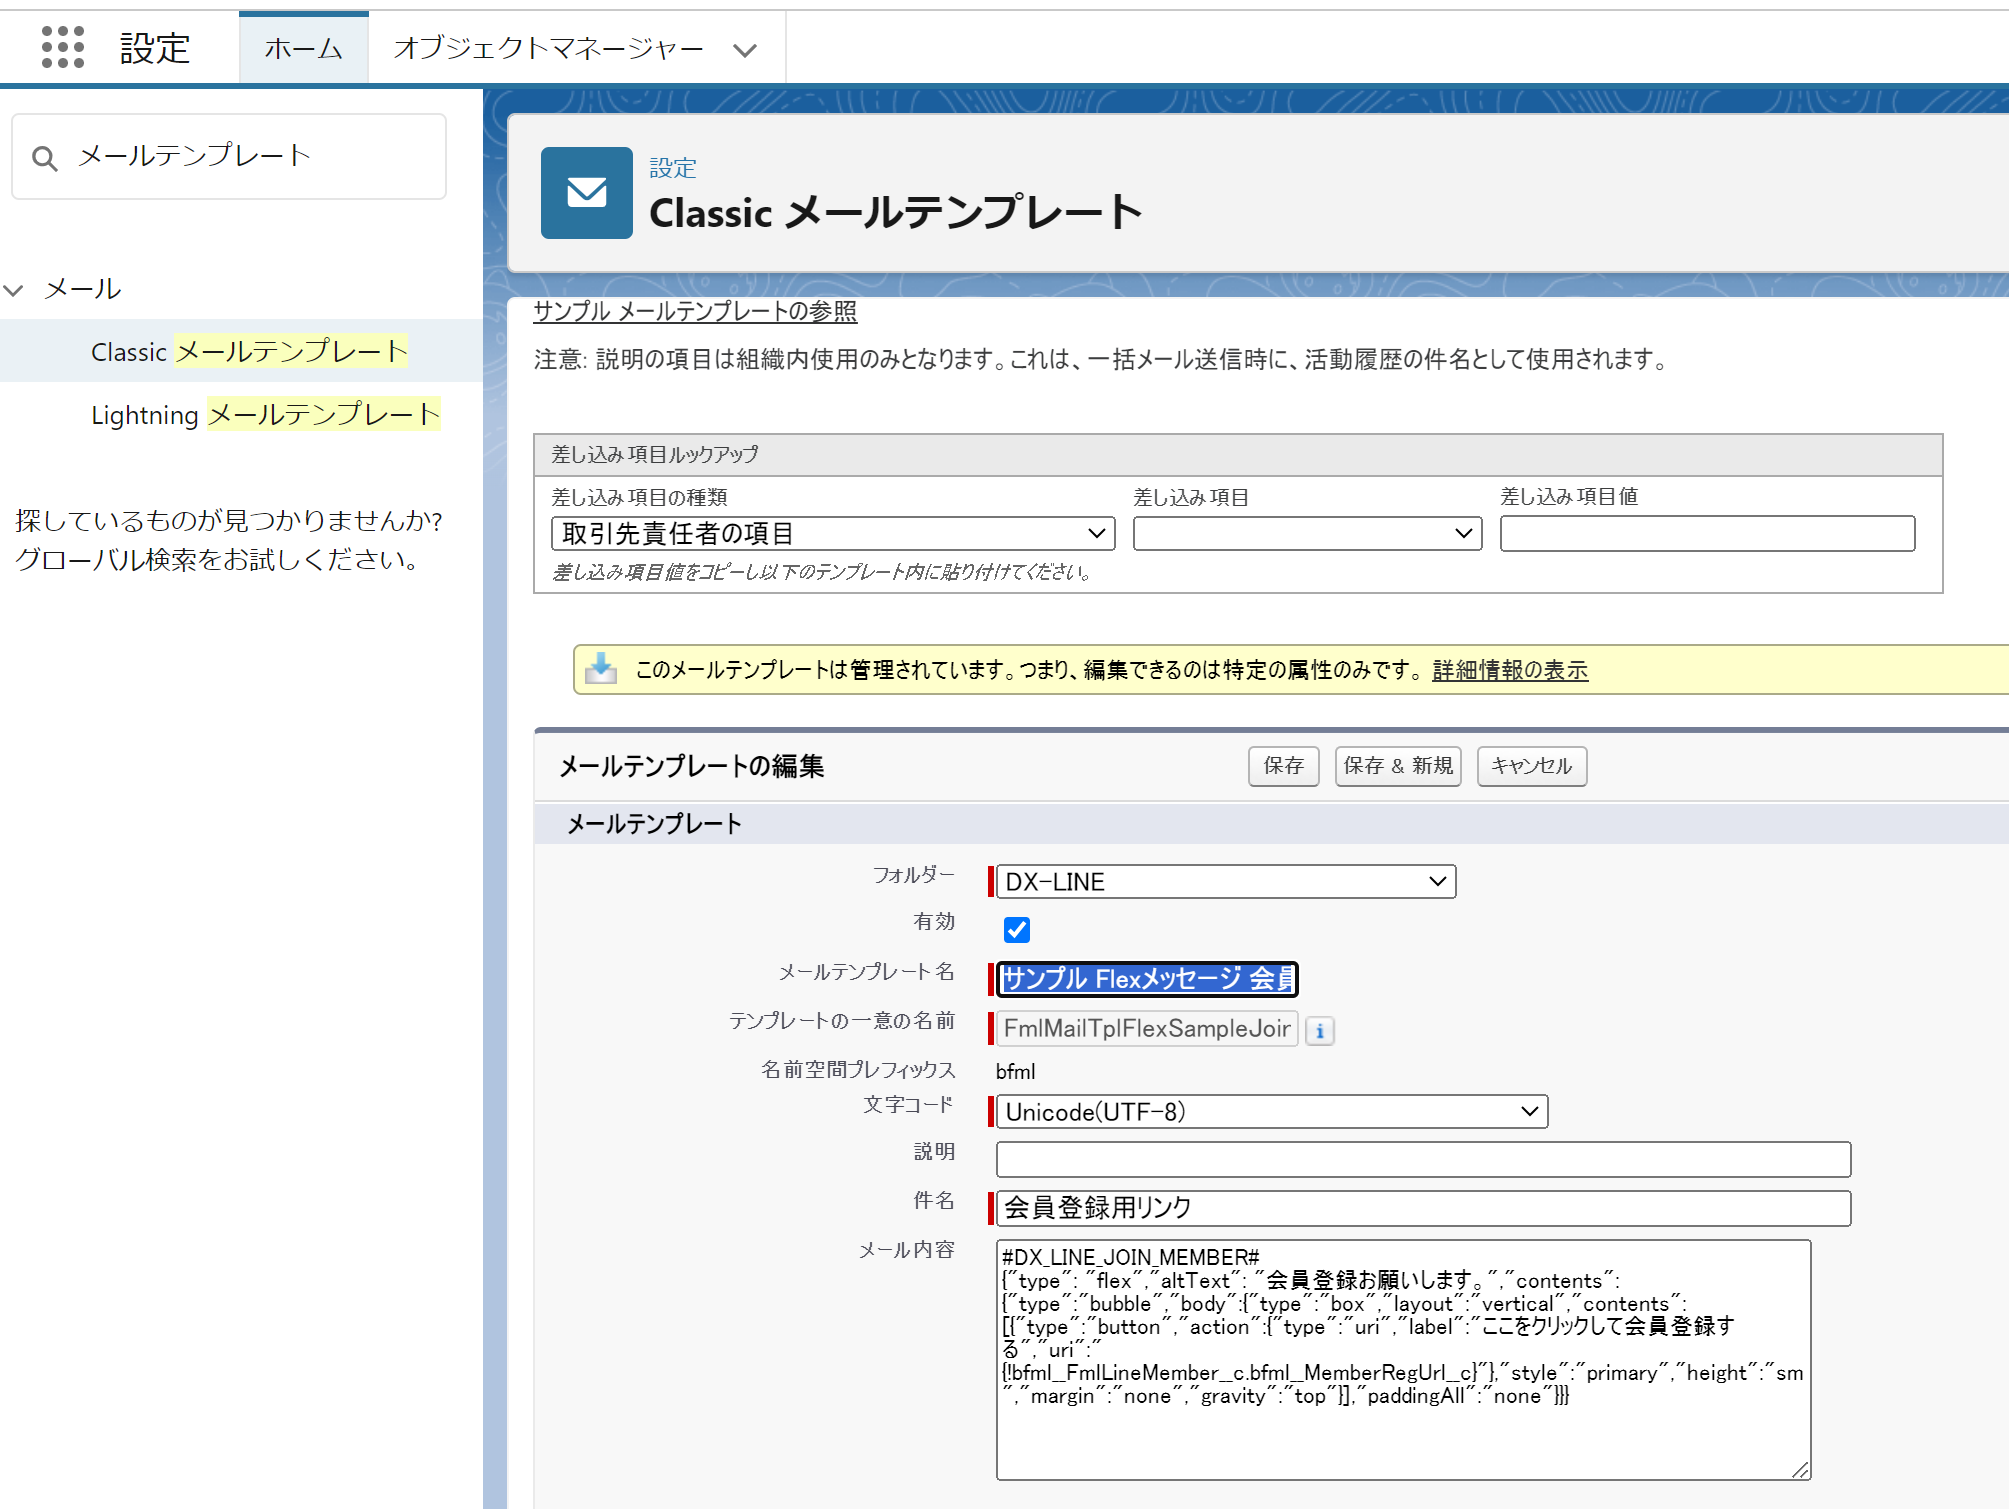Open the 差し込み項目の種類 dropdown
Image resolution: width=2009 pixels, height=1509 pixels.
point(833,534)
